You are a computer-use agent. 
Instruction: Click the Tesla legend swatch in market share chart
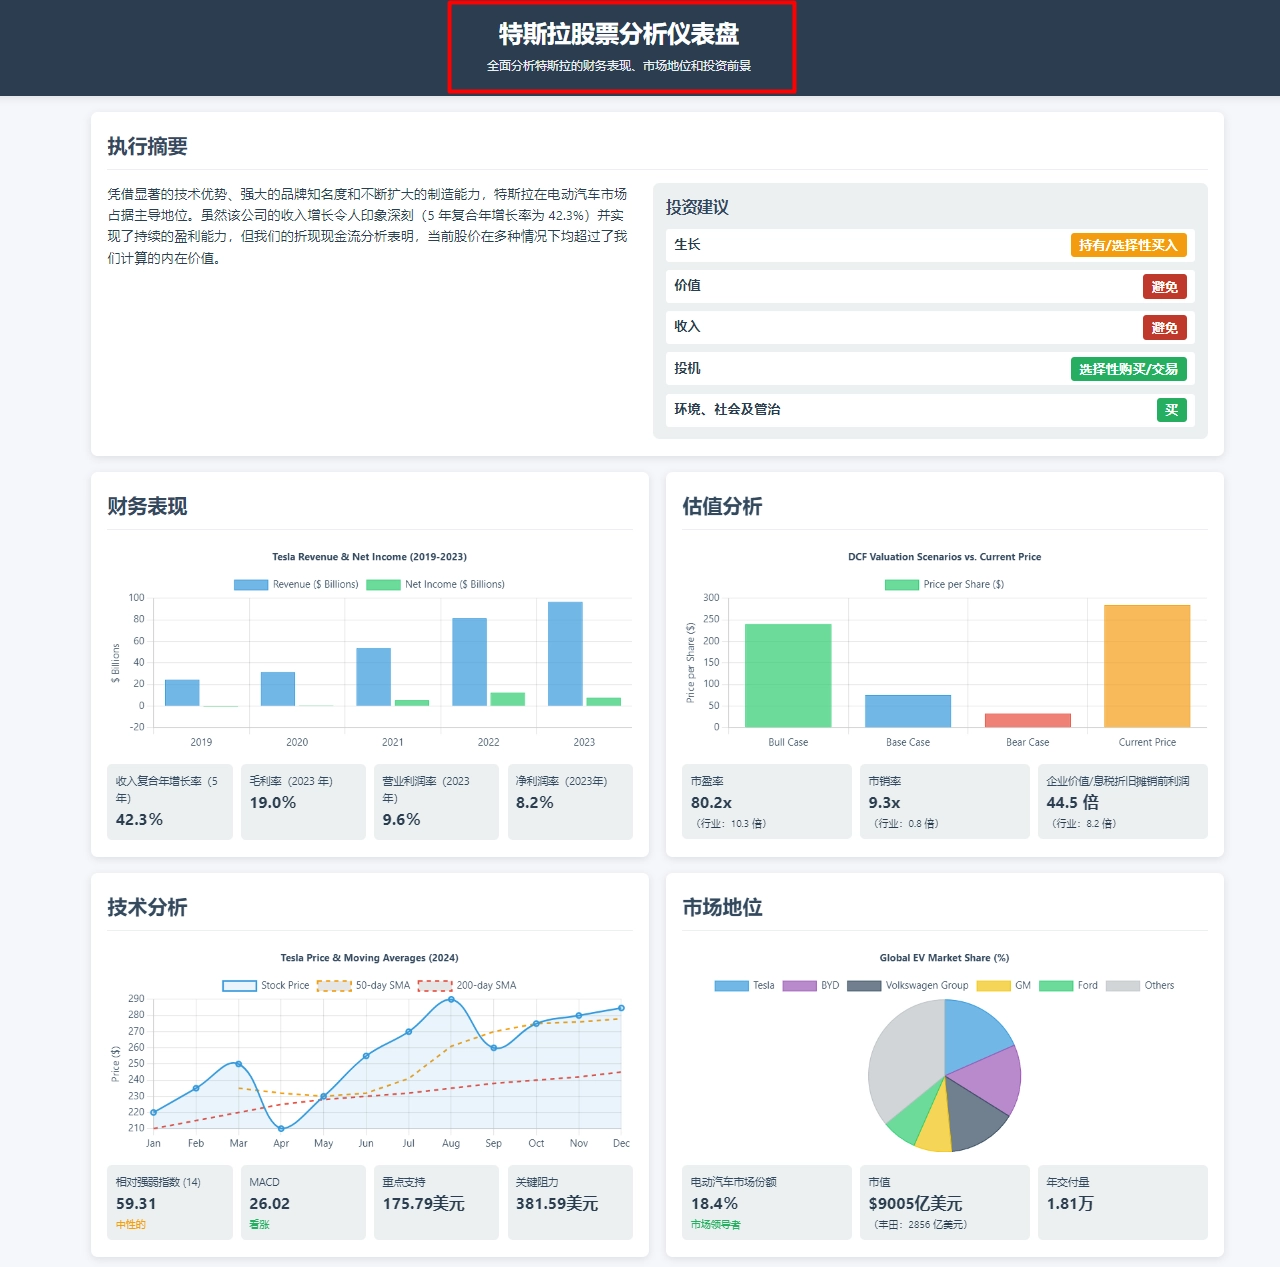(731, 986)
